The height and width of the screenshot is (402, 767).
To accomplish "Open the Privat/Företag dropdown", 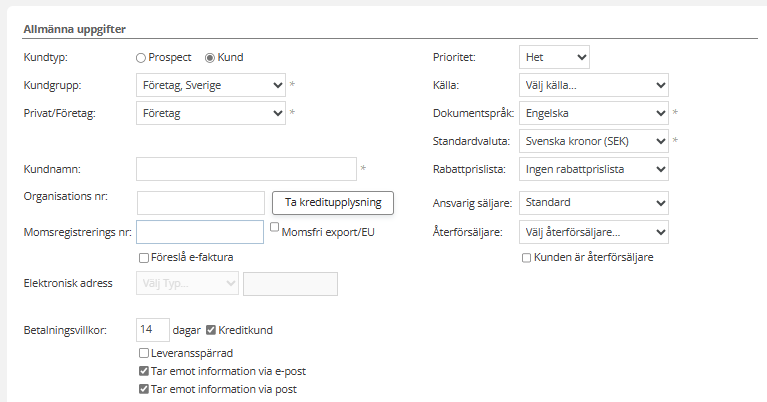I will coord(210,113).
